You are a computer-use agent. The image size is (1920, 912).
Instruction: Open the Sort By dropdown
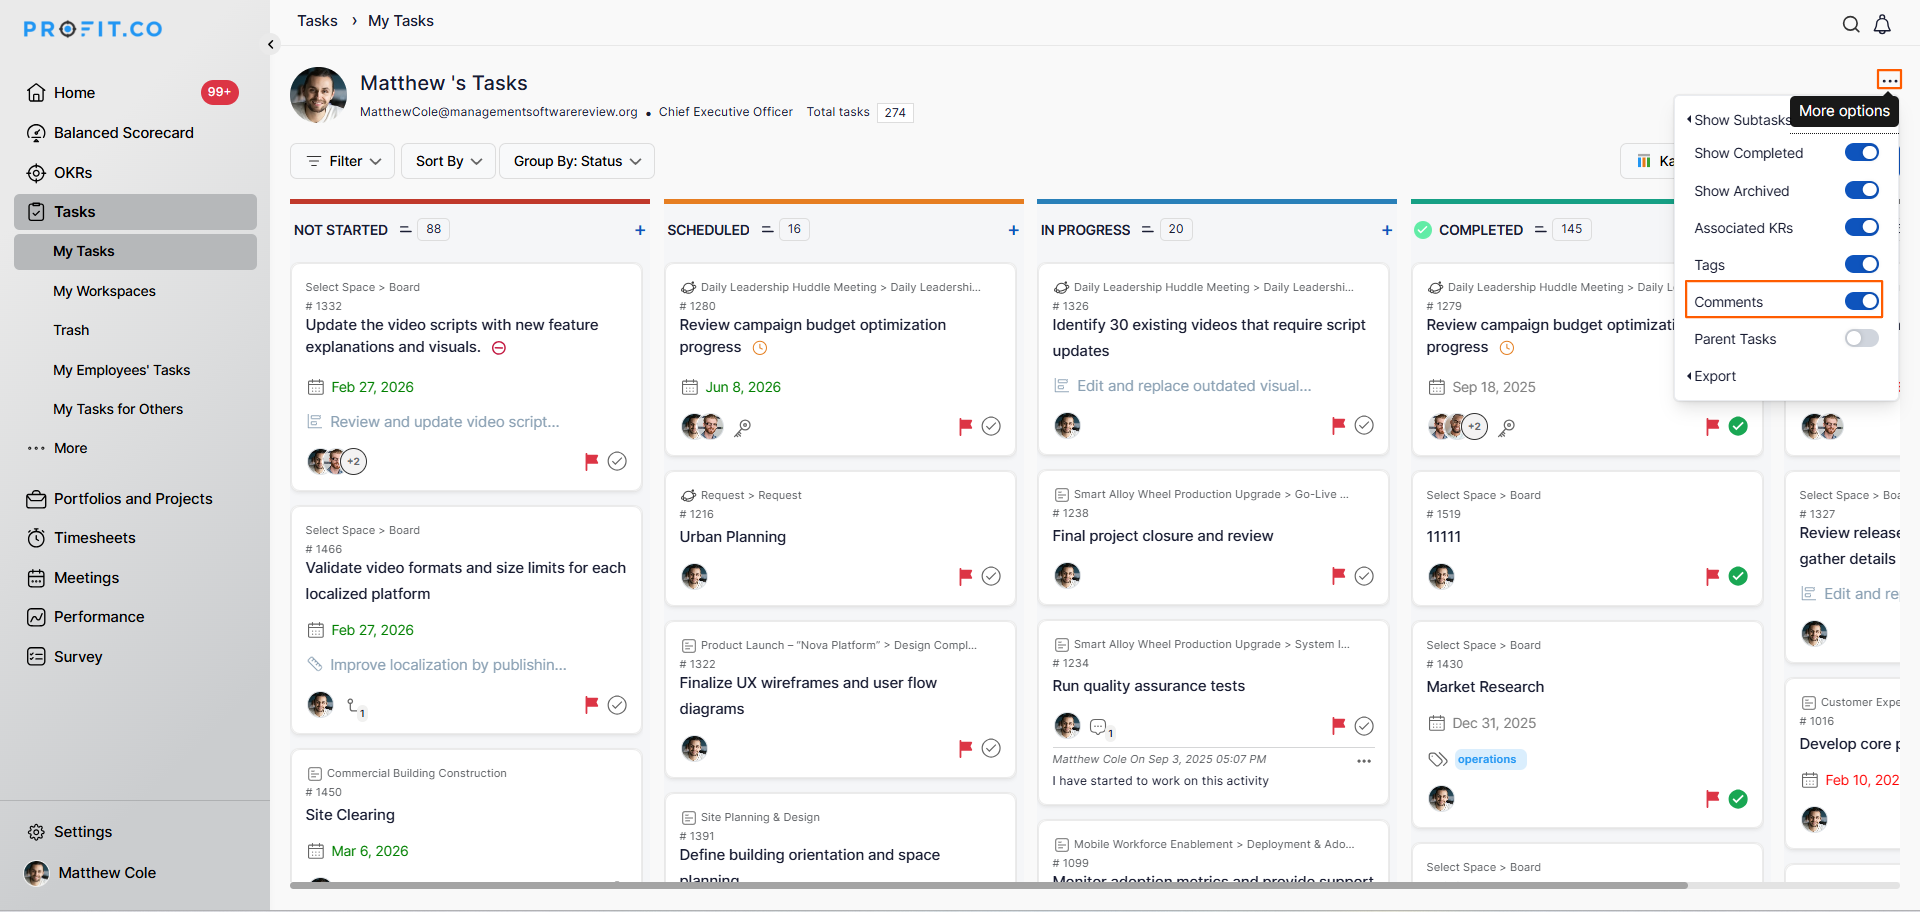click(448, 161)
